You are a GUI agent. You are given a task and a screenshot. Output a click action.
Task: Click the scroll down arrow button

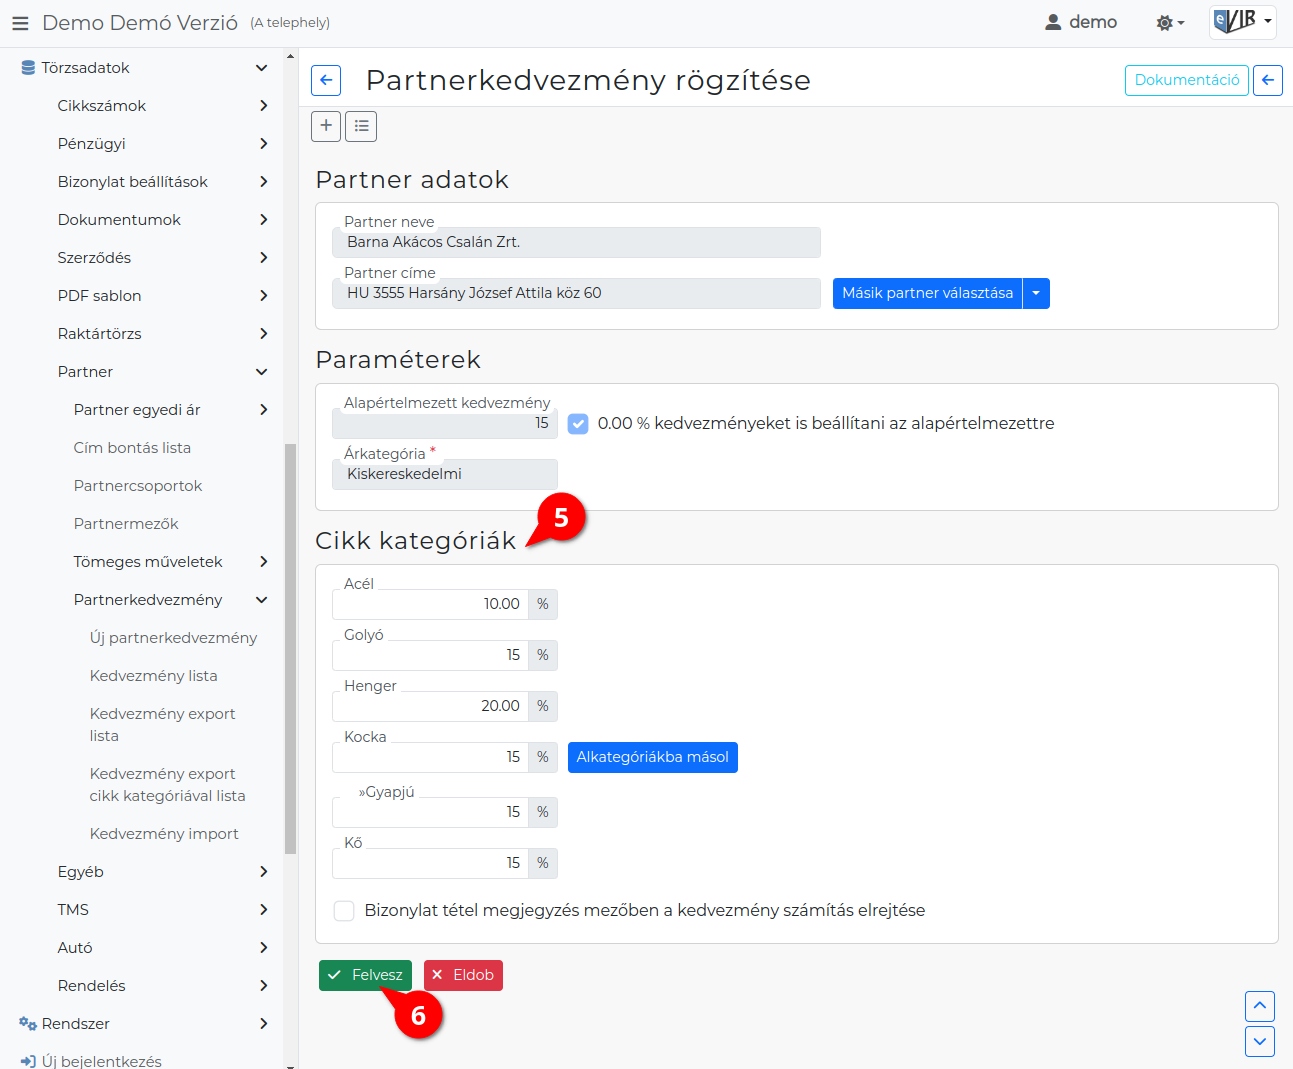[x=1260, y=1041]
